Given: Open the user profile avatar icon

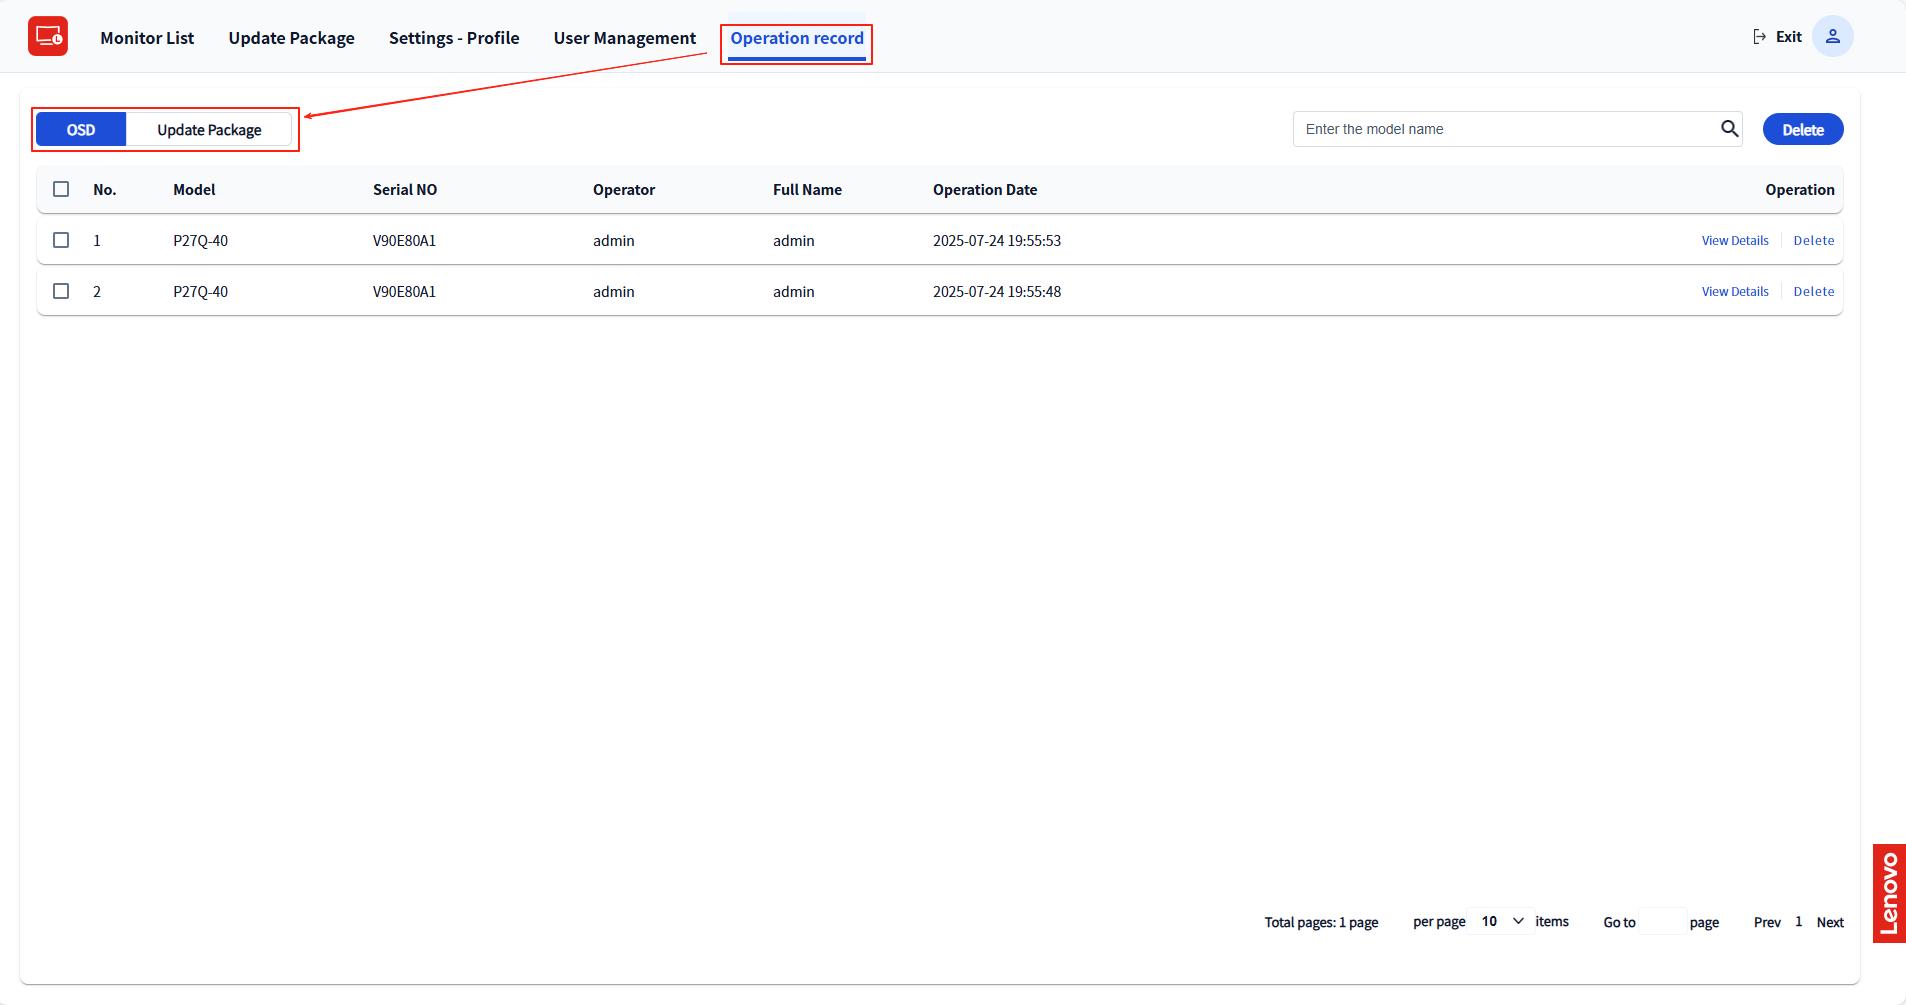Looking at the screenshot, I should pos(1832,37).
